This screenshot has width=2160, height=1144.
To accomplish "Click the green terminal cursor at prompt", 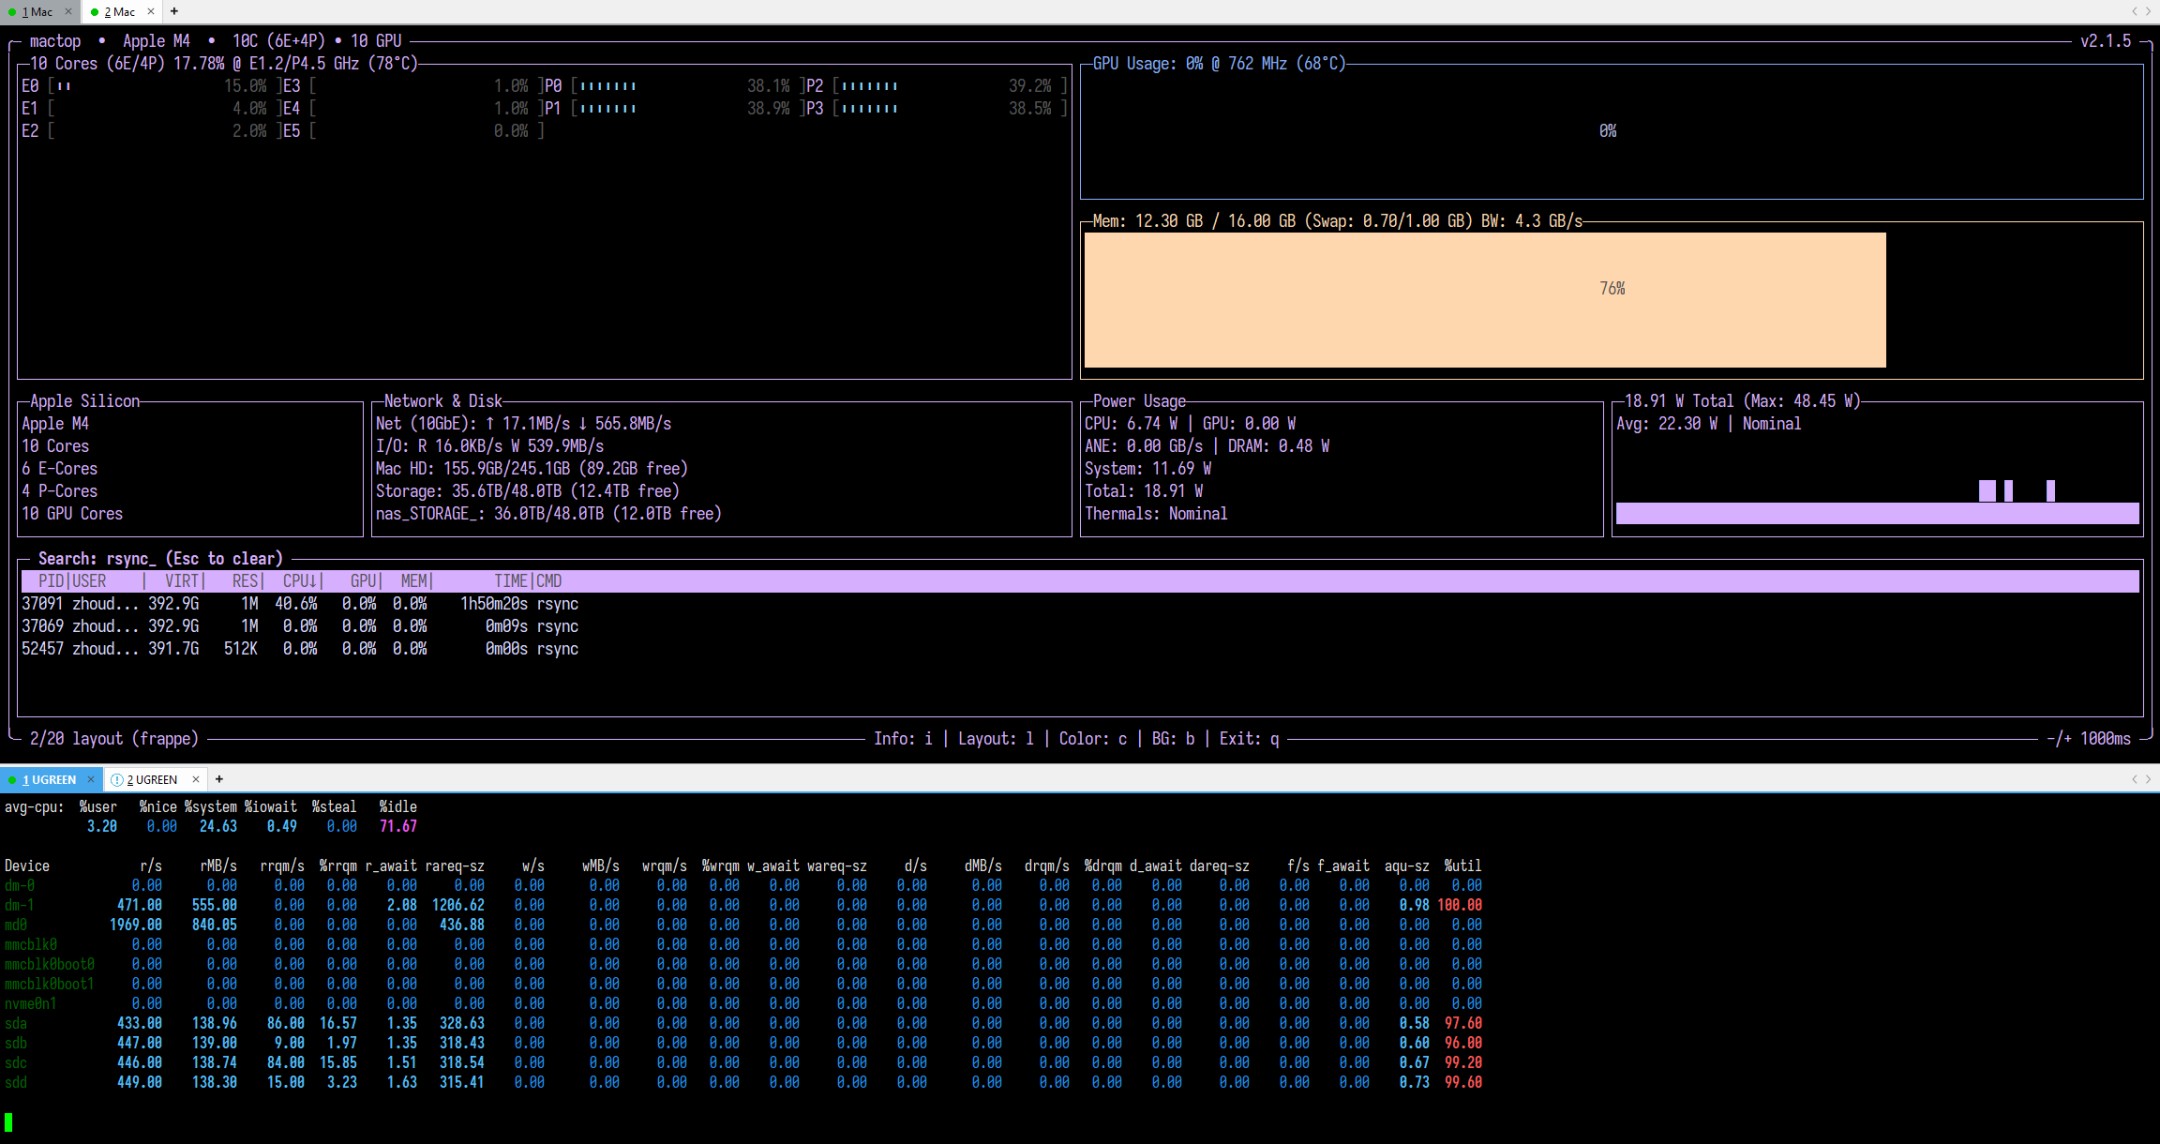I will 8,1122.
